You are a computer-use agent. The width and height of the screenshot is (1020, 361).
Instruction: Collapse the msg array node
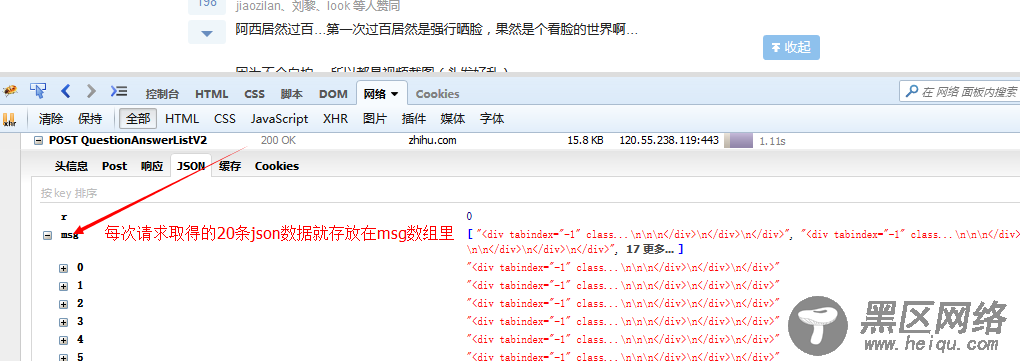47,235
